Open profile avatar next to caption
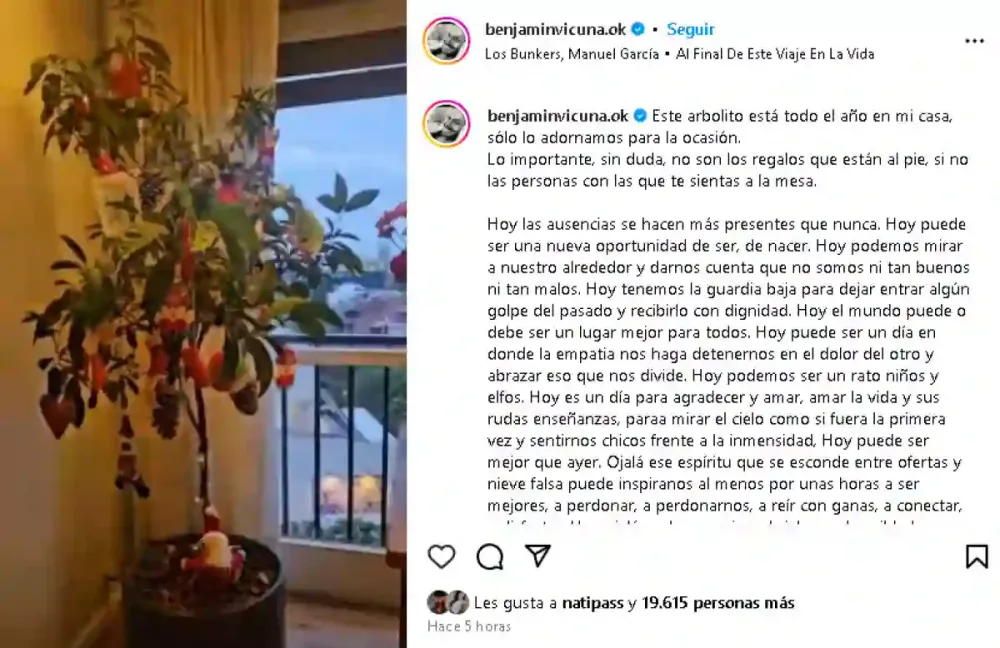1000x648 pixels. pyautogui.click(x=446, y=124)
